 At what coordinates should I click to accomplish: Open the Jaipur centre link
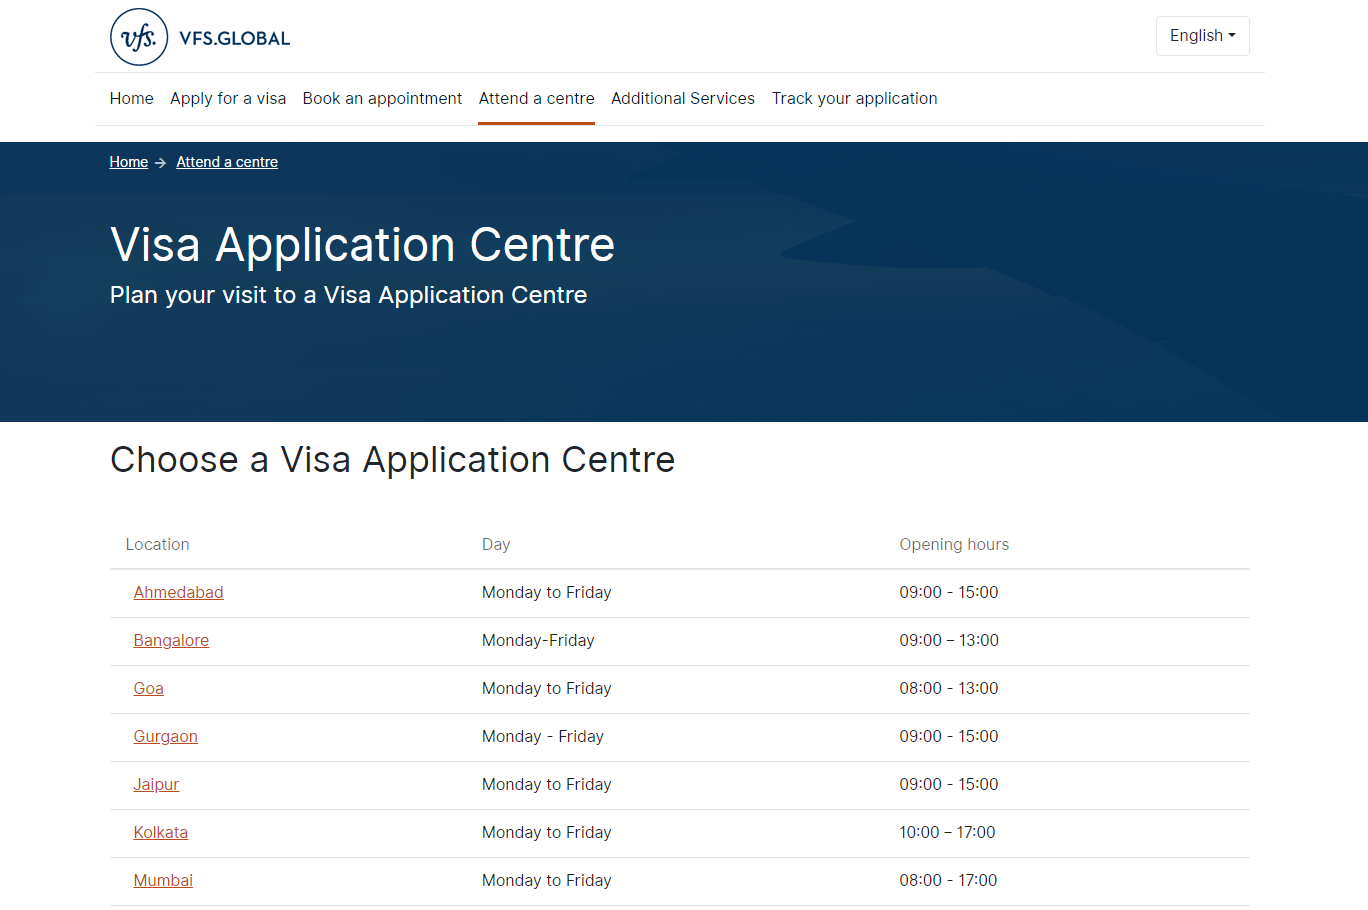(157, 784)
